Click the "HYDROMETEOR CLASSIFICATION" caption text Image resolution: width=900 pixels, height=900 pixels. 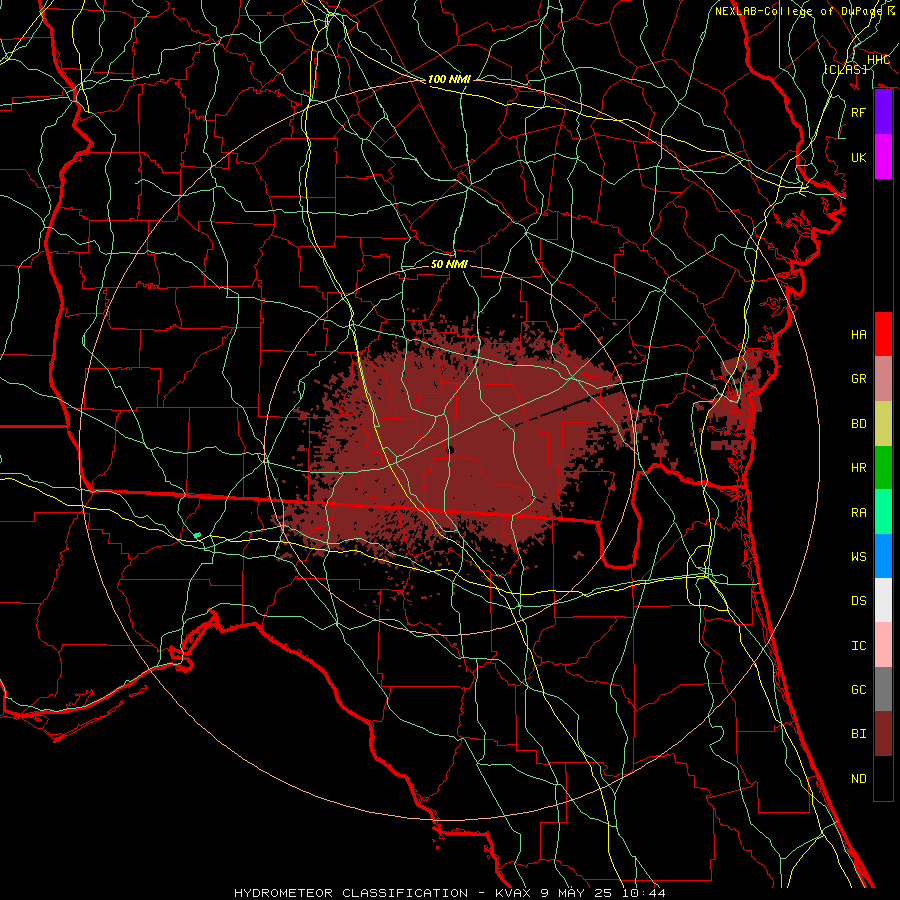[x=351, y=893]
